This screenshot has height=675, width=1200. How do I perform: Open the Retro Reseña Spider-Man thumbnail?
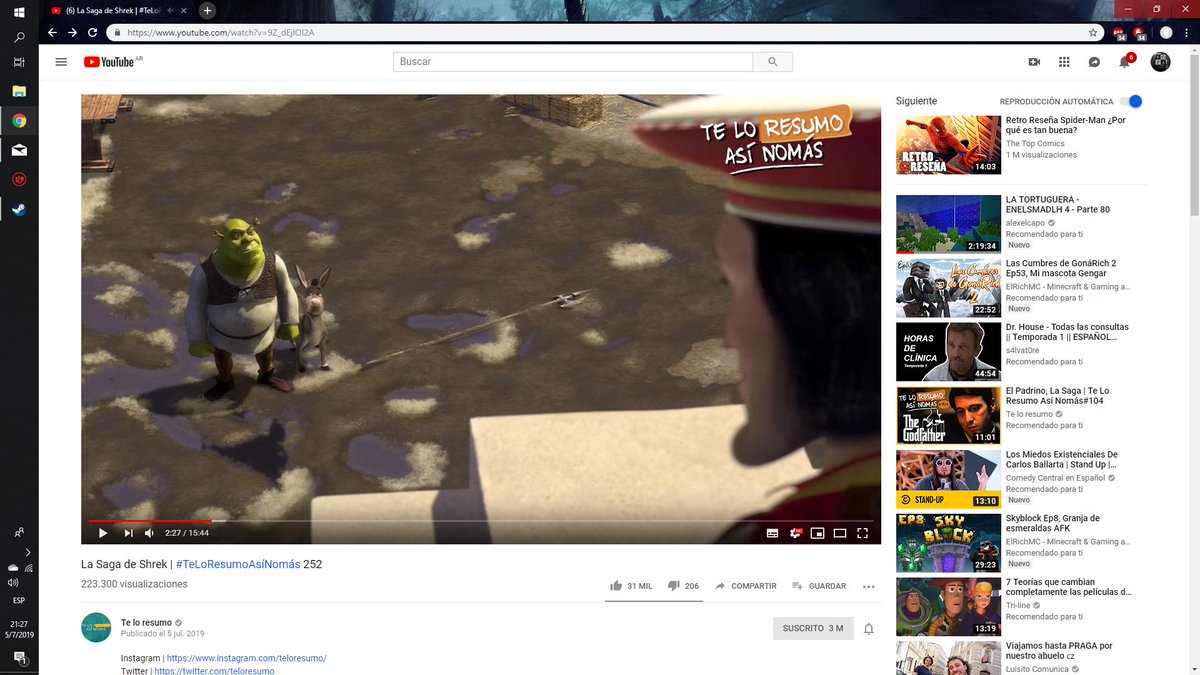(x=948, y=145)
